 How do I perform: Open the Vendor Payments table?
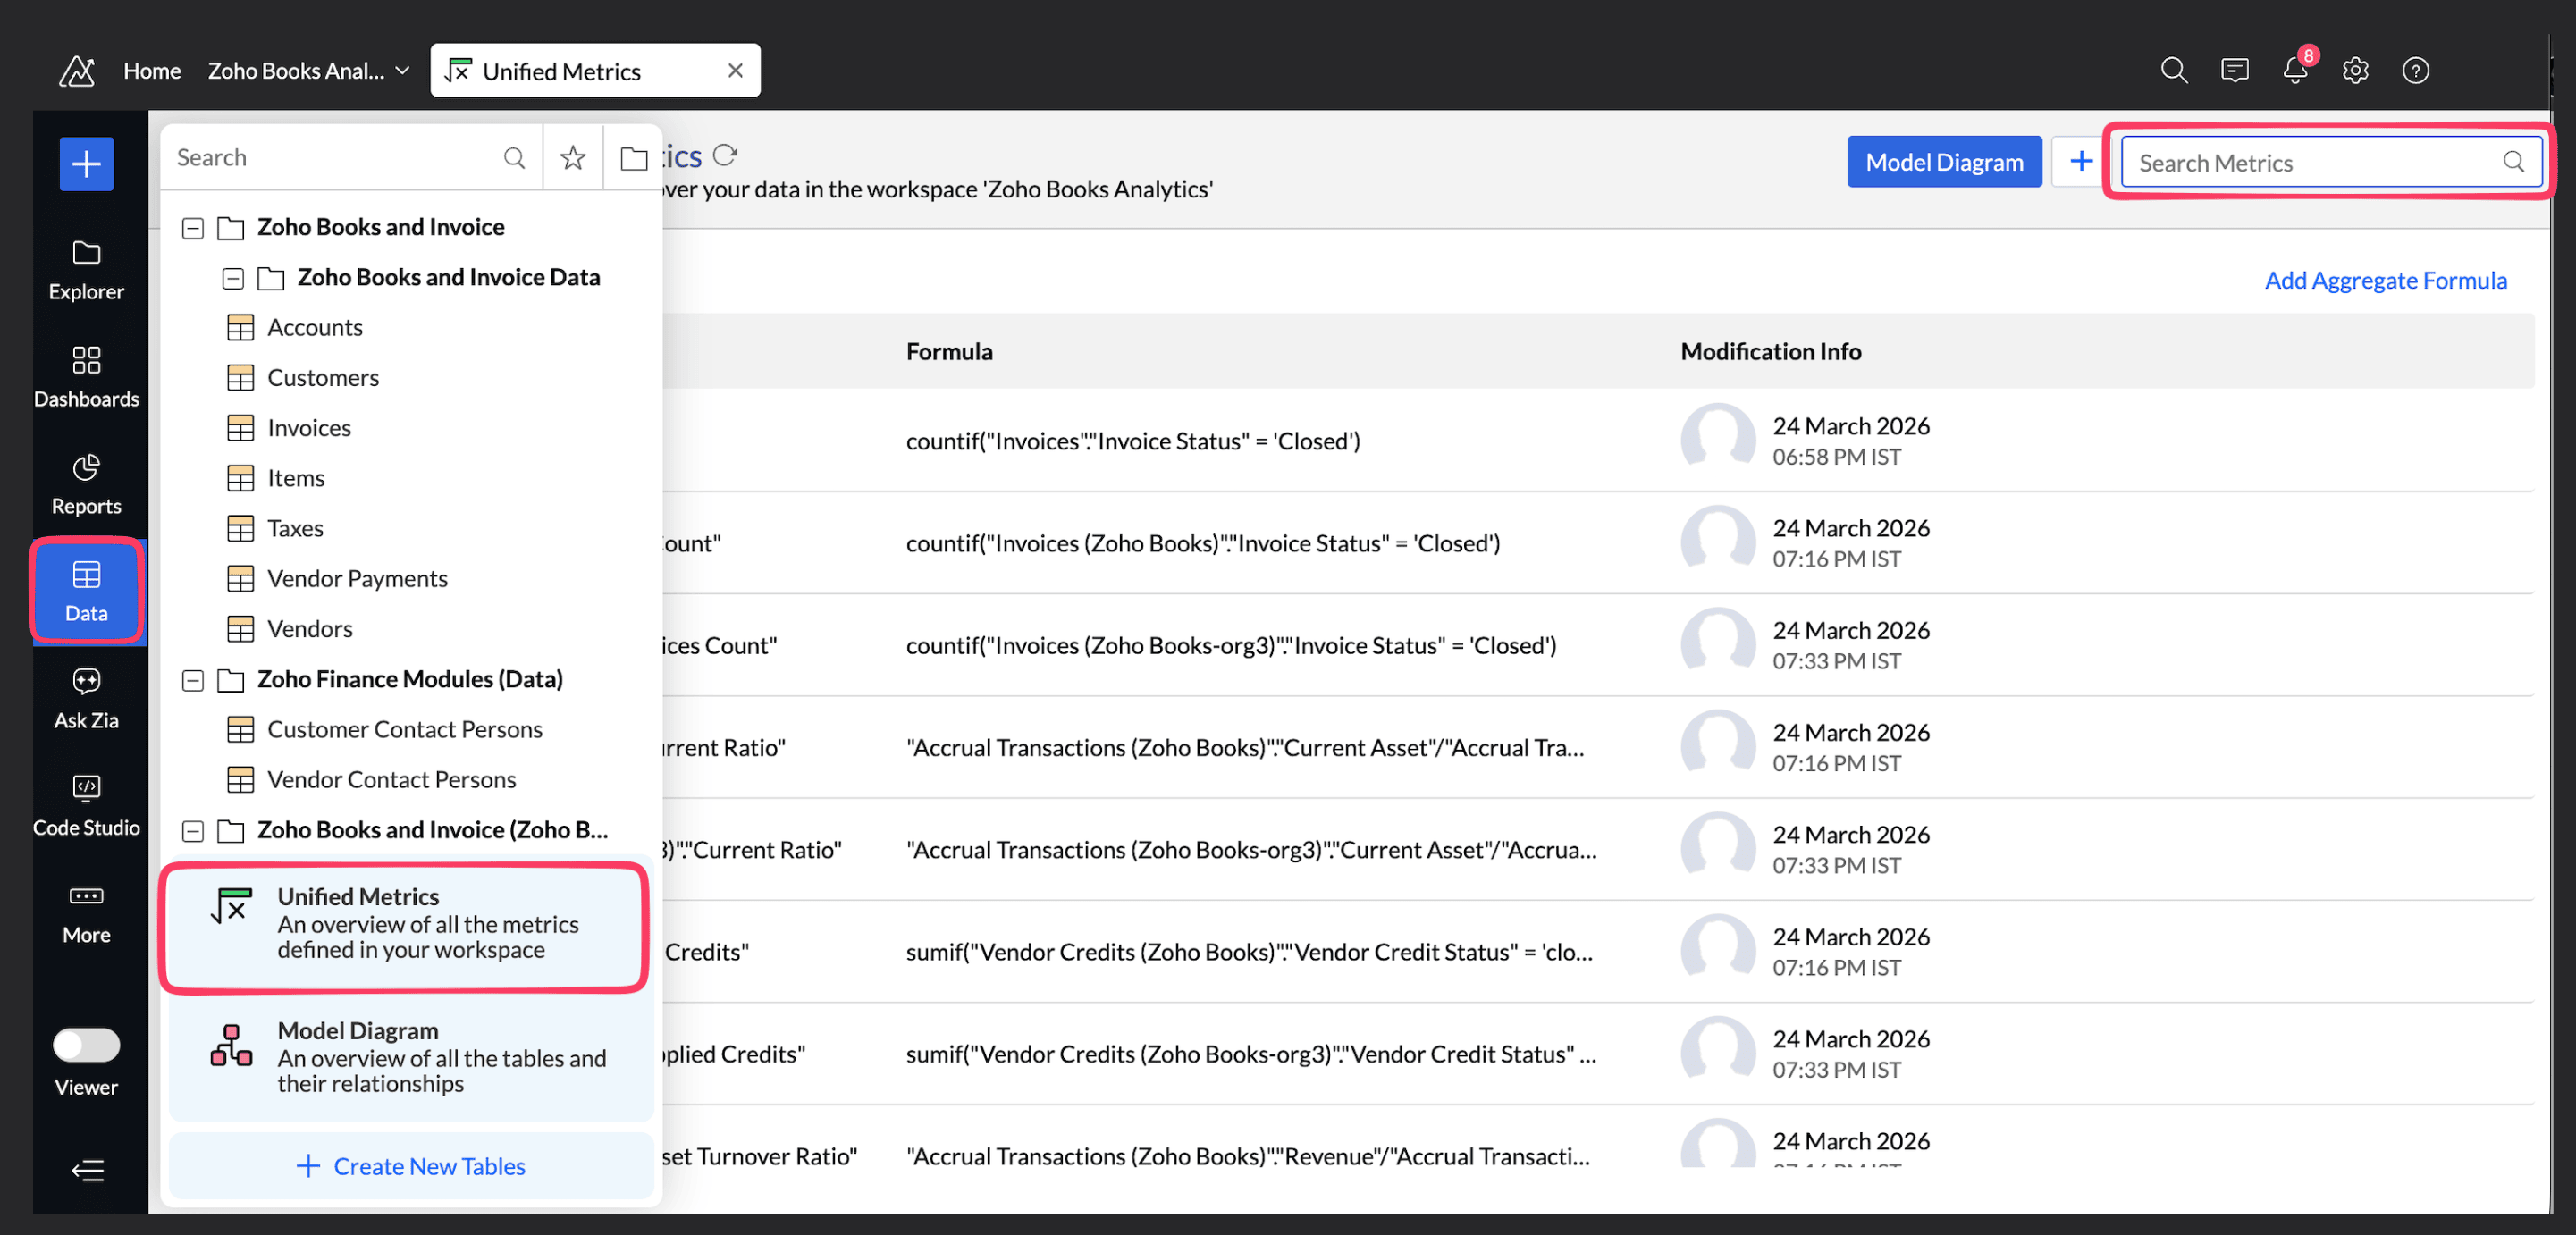pyautogui.click(x=357, y=578)
